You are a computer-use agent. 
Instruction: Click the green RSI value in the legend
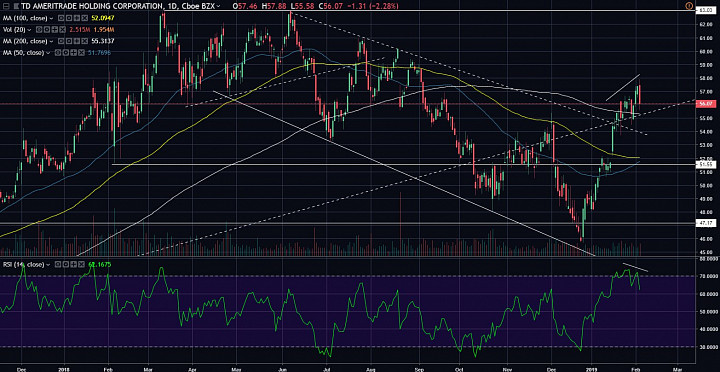tap(99, 265)
